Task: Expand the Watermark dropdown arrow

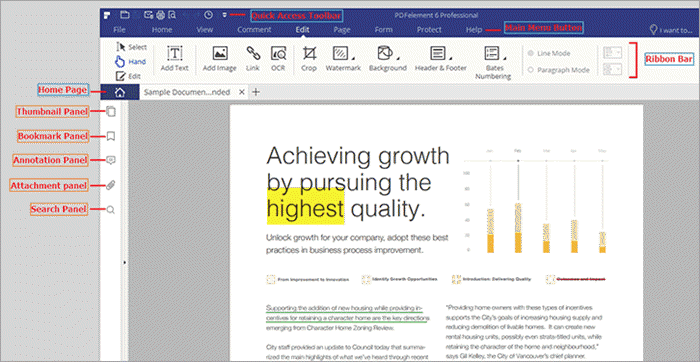Action: (x=353, y=58)
